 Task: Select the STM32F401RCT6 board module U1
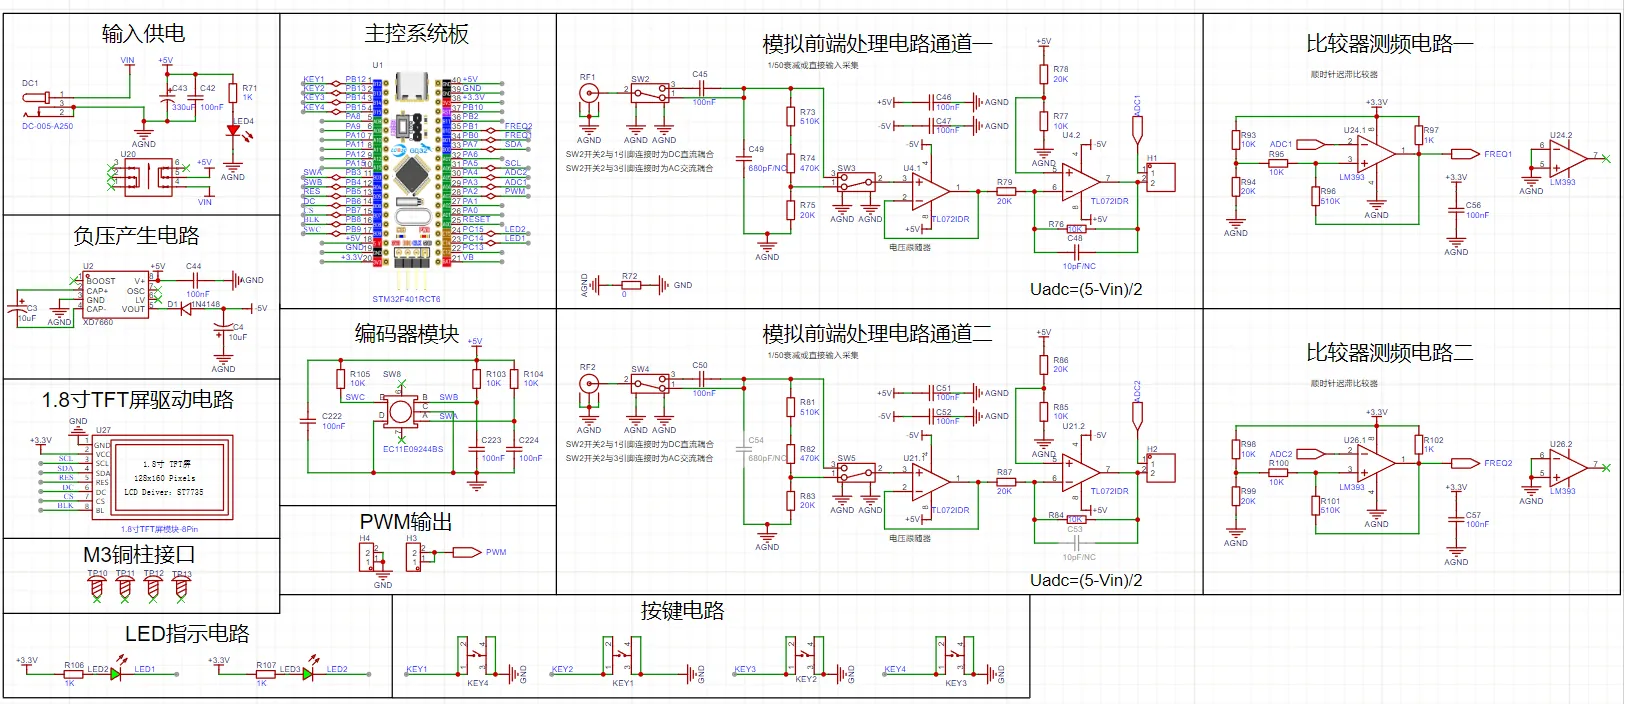[x=410, y=170]
